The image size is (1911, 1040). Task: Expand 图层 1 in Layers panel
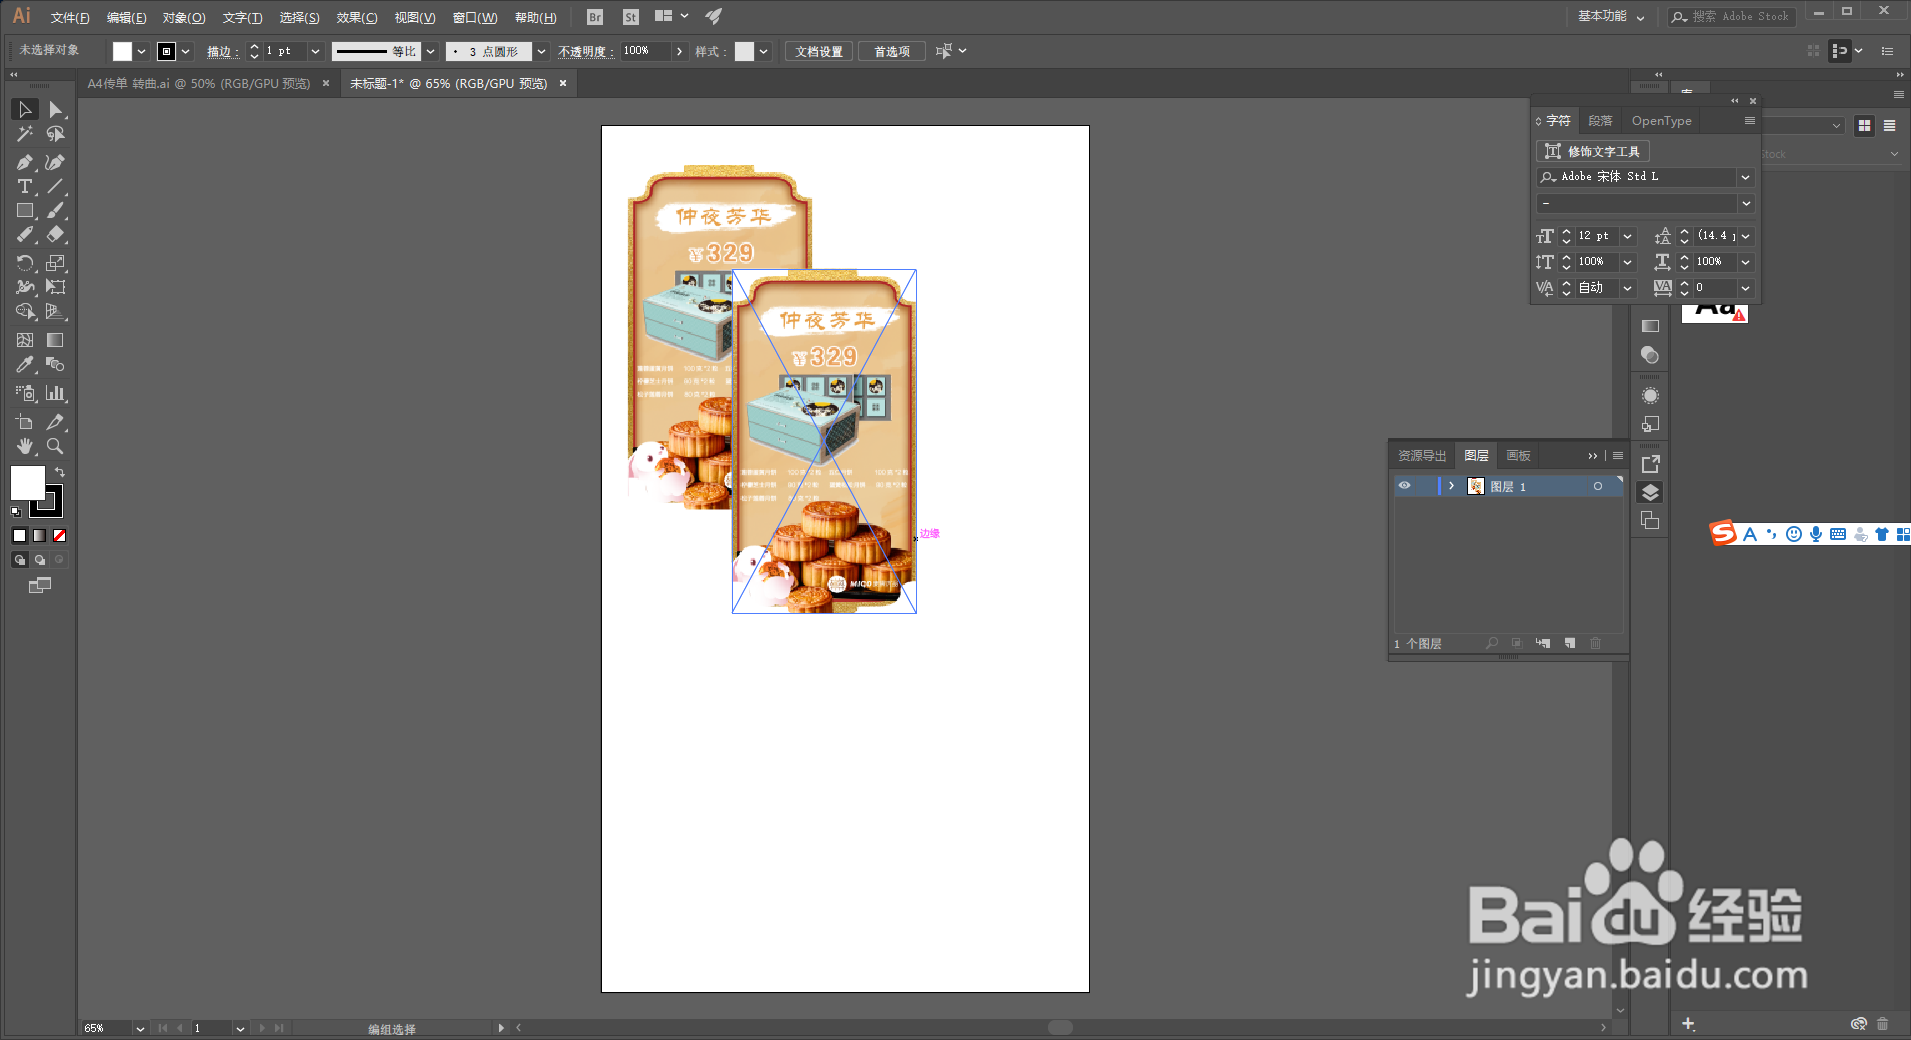1451,486
